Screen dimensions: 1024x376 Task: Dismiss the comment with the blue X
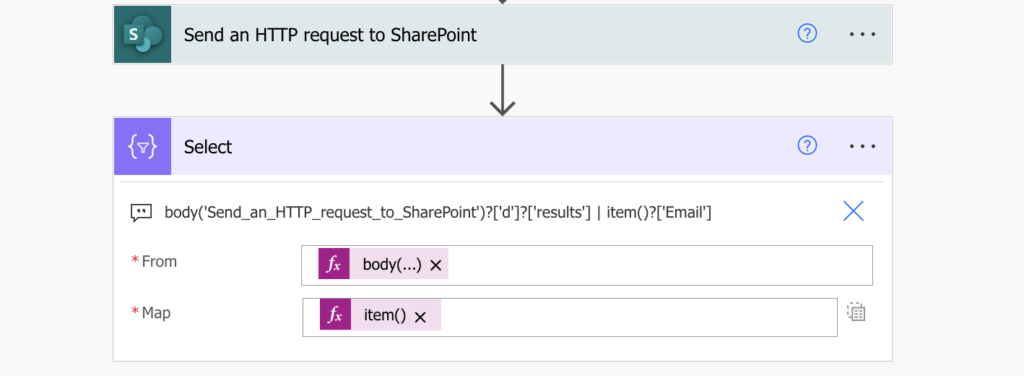(x=854, y=211)
